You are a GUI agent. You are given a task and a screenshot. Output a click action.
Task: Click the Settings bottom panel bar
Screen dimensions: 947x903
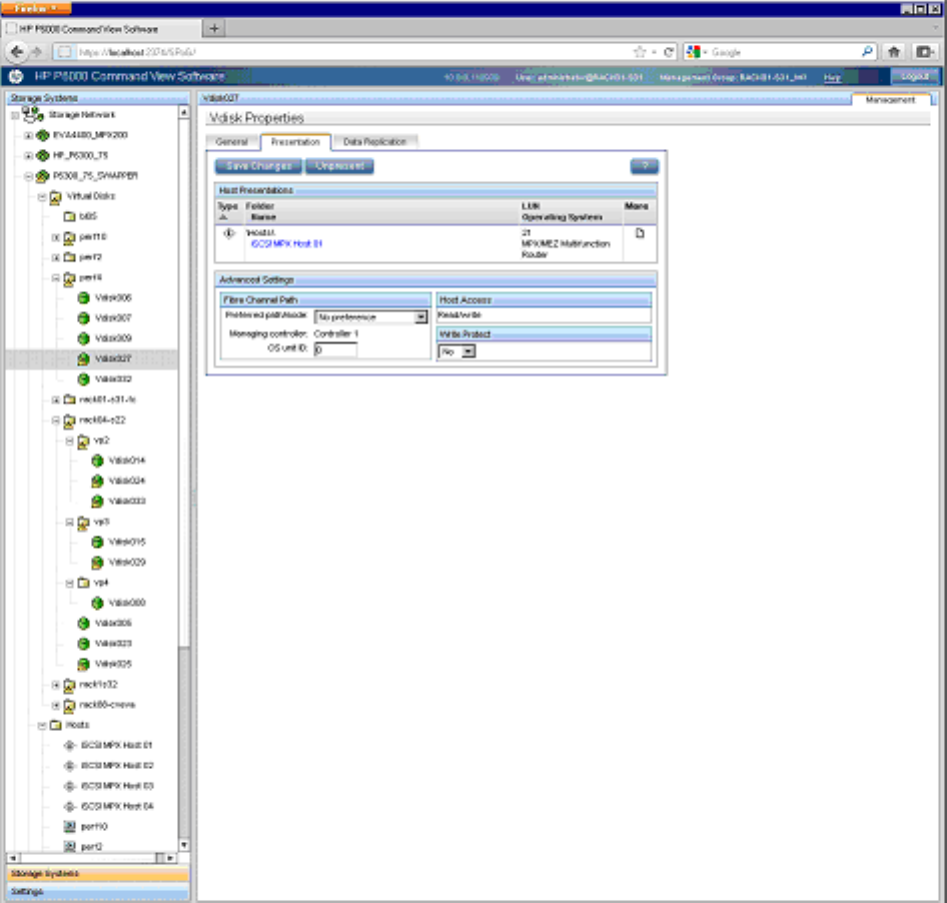coord(97,892)
